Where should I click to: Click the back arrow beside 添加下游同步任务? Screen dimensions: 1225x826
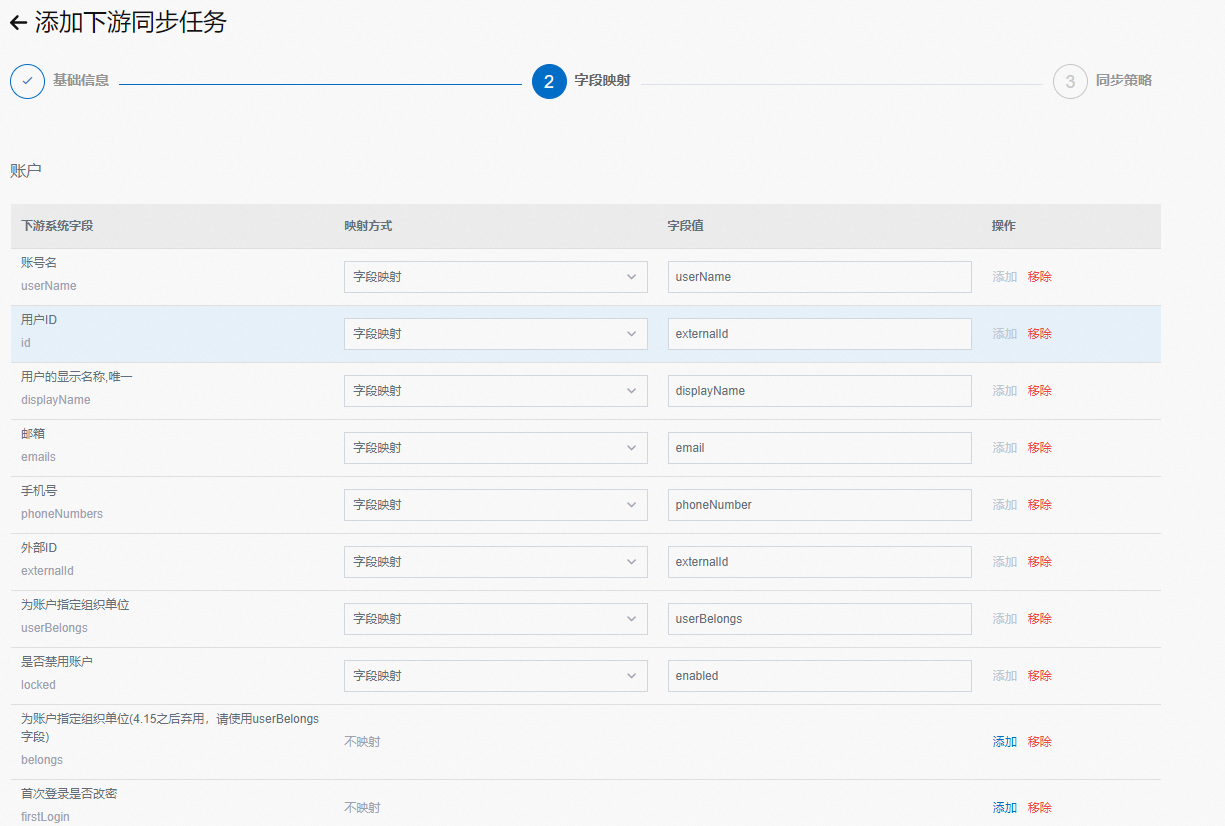click(18, 23)
